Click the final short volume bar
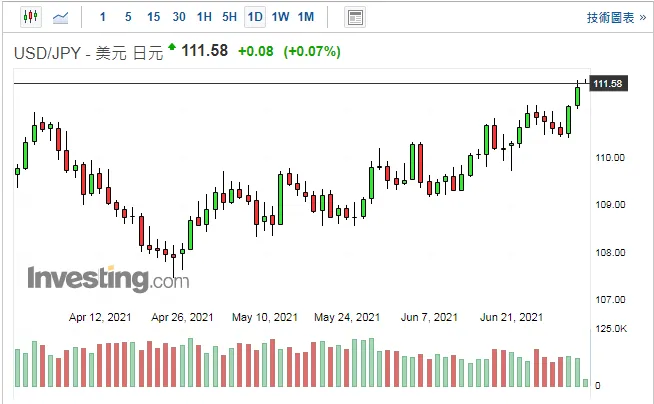 (x=586, y=383)
